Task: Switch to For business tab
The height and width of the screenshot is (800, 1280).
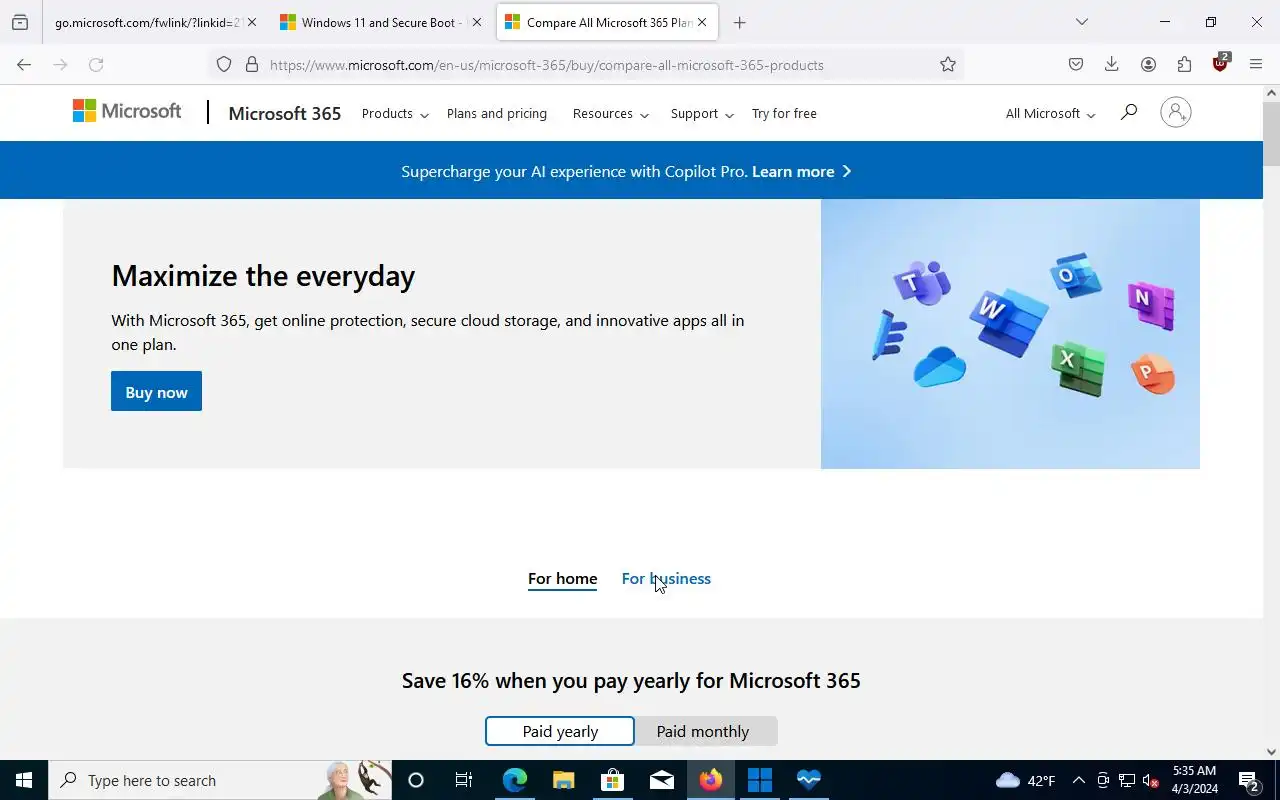Action: (x=666, y=579)
